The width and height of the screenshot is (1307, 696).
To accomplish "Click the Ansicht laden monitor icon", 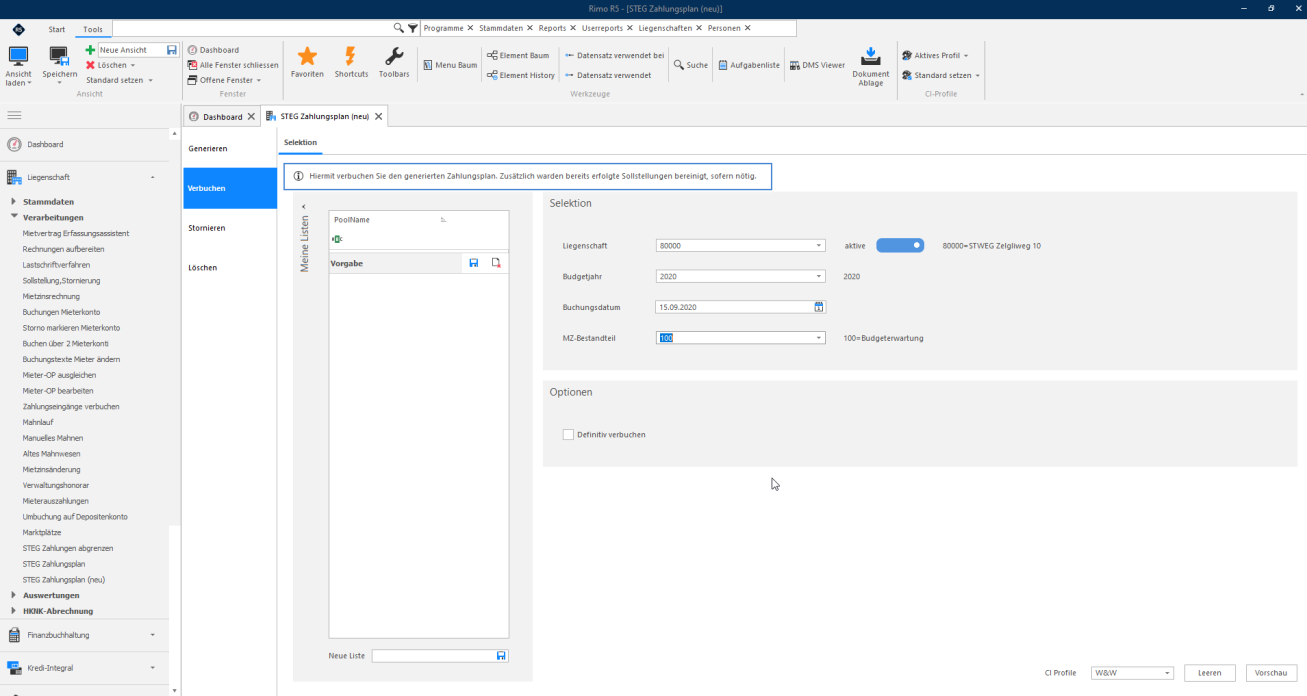I will pyautogui.click(x=18, y=56).
